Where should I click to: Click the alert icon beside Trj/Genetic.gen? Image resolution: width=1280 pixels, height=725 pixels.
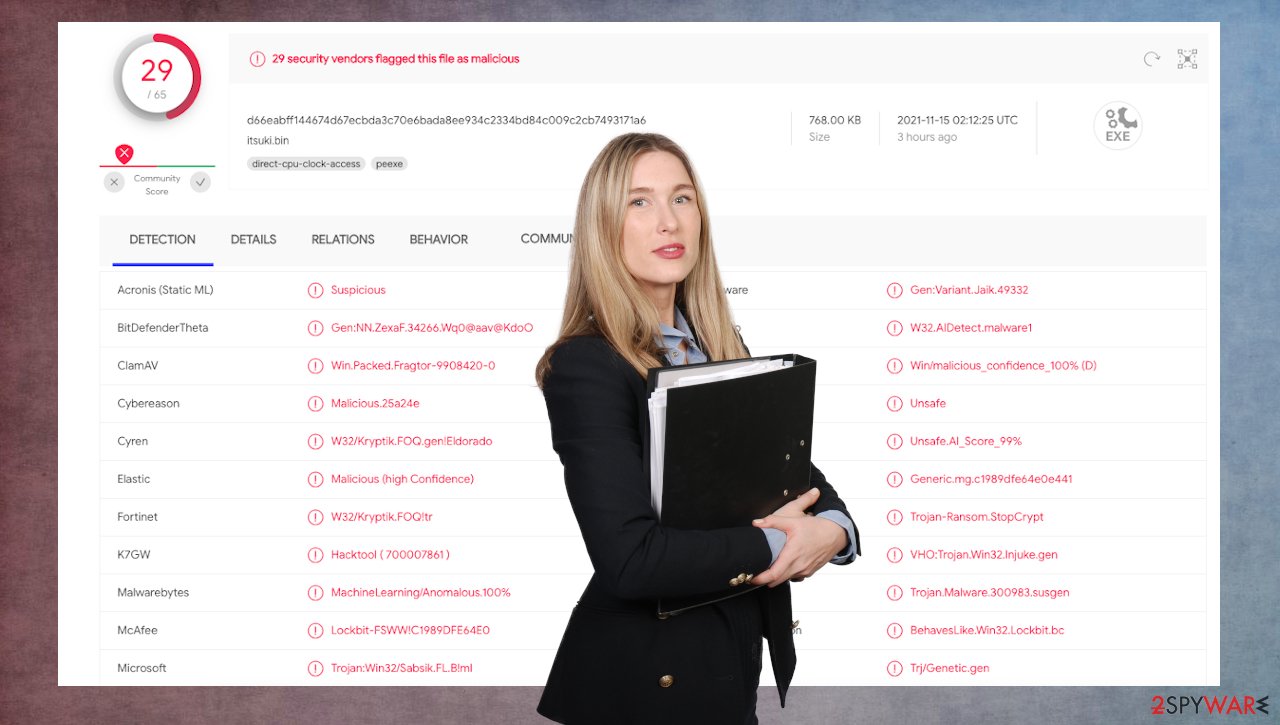894,668
